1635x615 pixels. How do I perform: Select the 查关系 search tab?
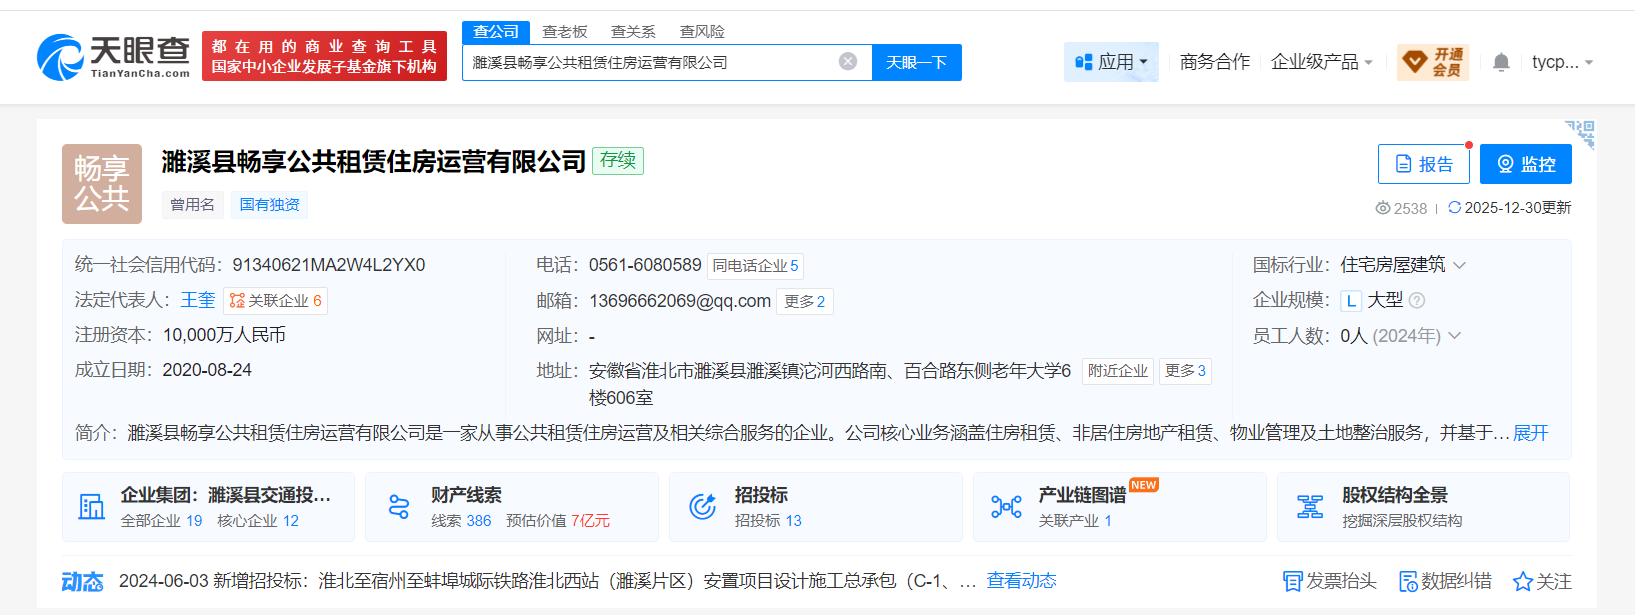(634, 32)
